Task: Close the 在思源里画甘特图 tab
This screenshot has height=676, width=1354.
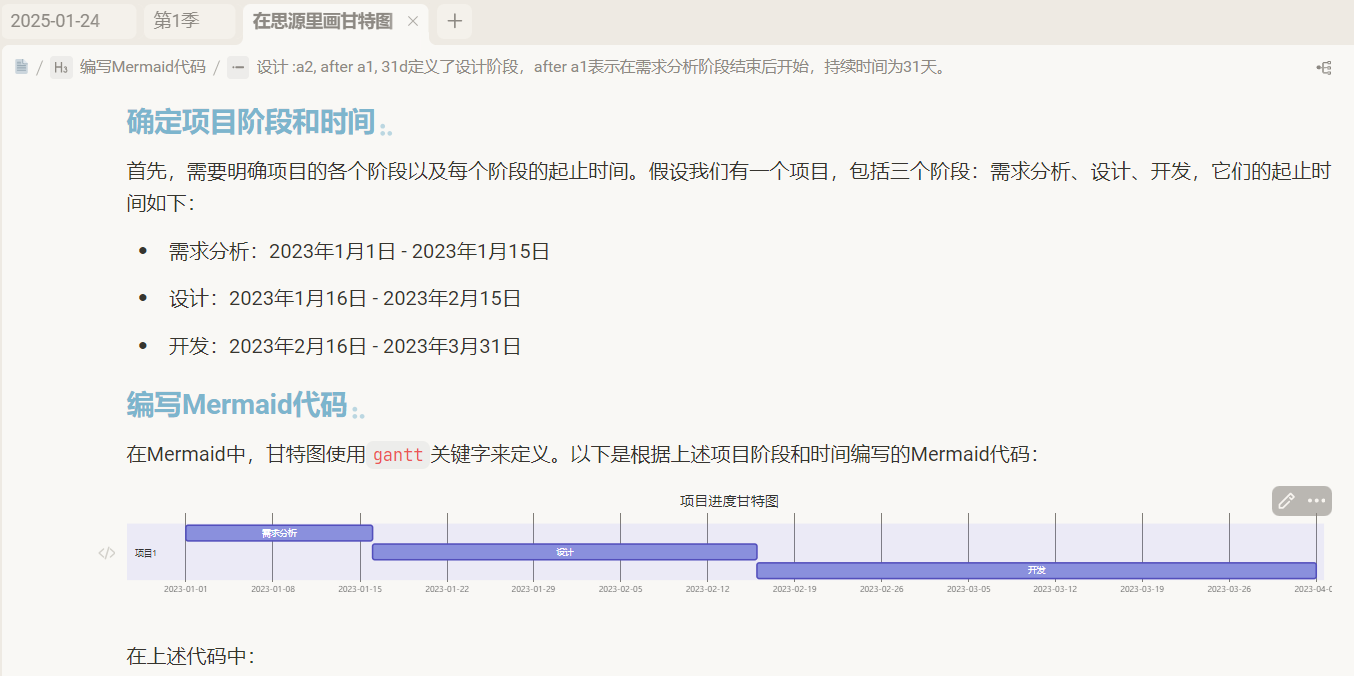Action: (x=413, y=21)
